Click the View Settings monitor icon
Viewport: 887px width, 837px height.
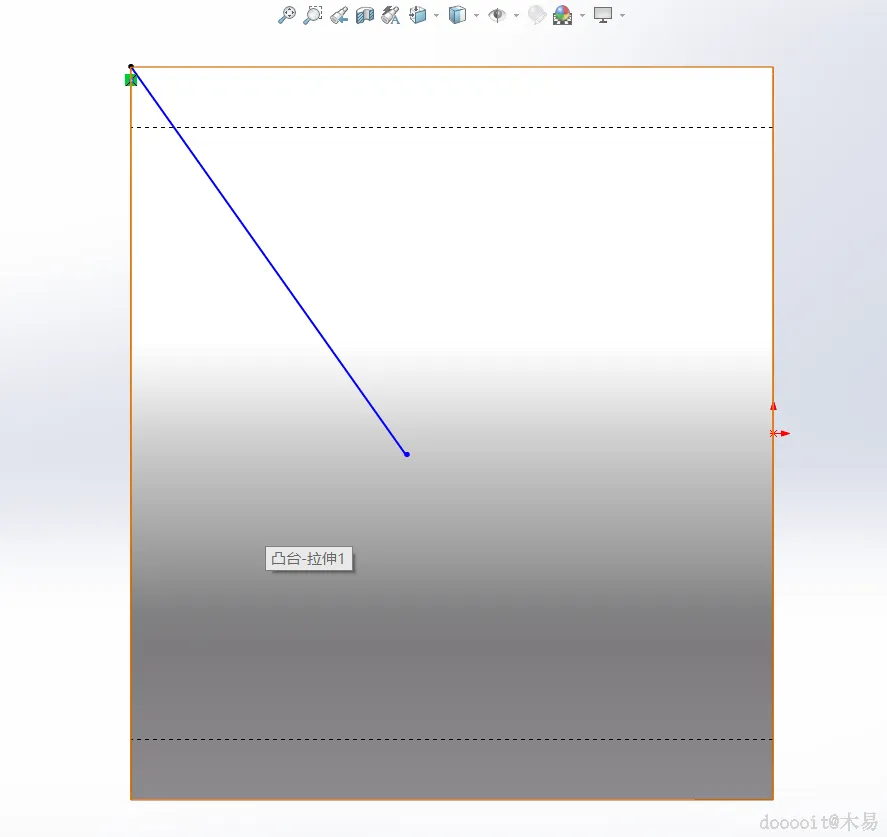[603, 15]
